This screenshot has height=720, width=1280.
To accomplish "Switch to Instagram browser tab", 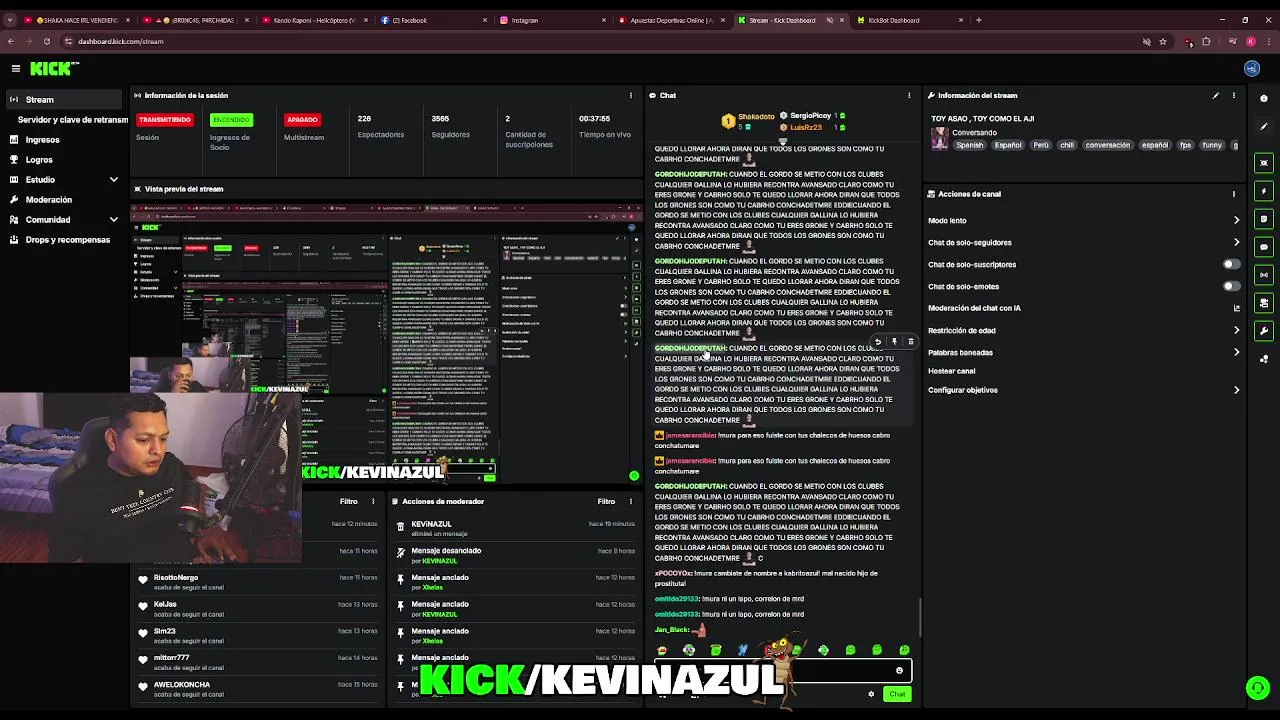I will [553, 20].
